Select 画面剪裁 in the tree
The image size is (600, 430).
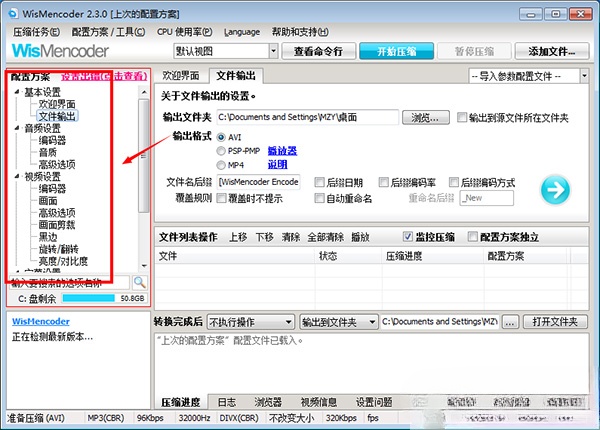coord(57,225)
